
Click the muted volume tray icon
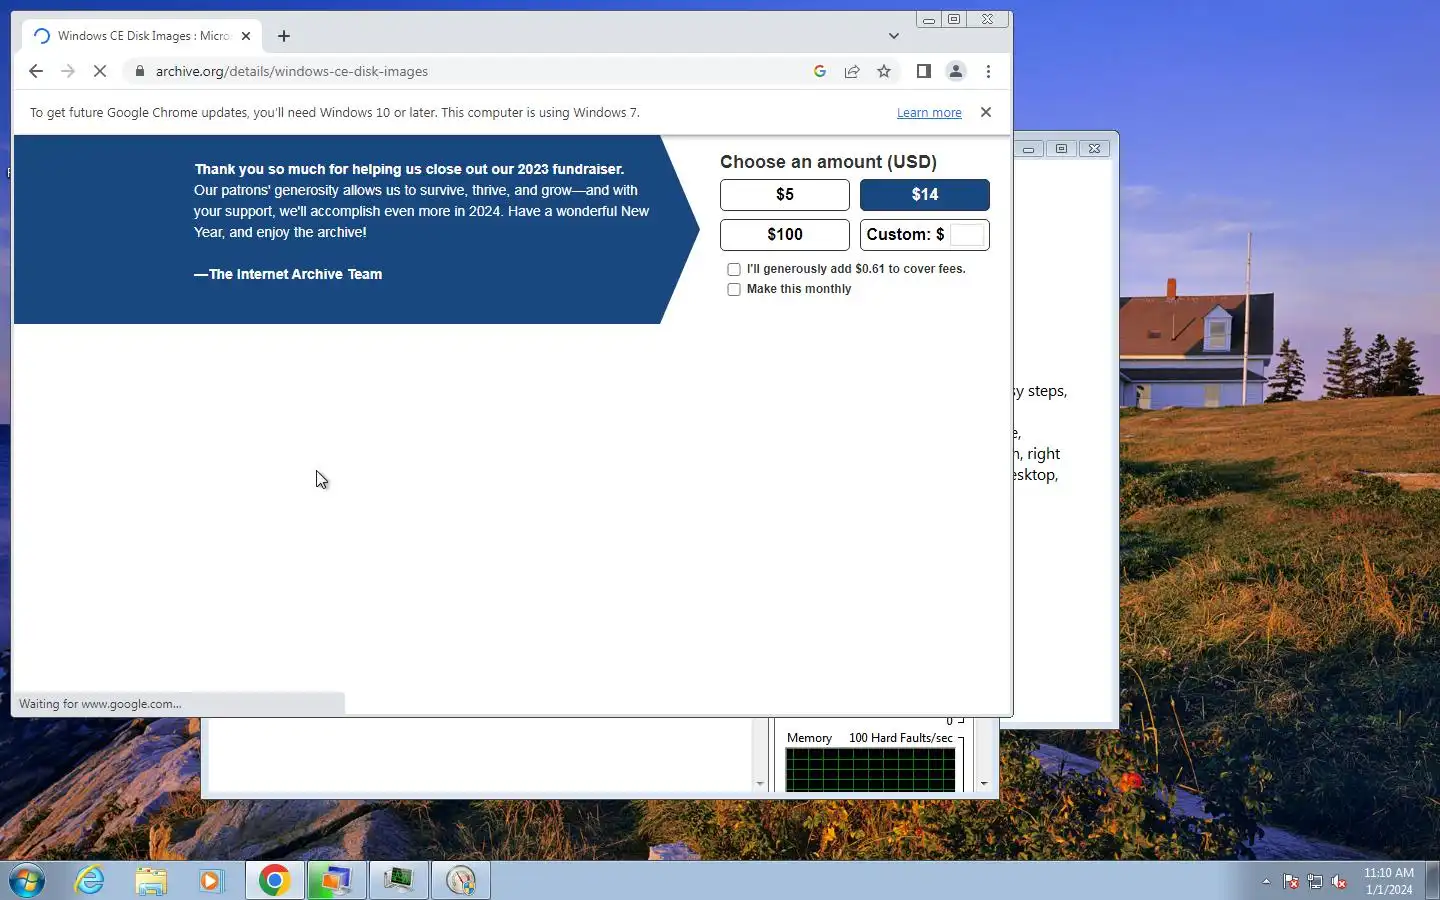coord(1340,882)
